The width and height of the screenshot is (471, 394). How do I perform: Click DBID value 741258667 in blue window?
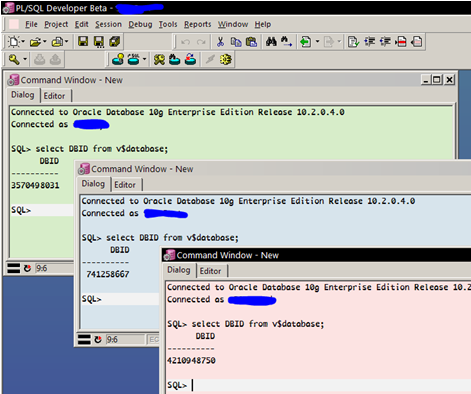(x=108, y=274)
